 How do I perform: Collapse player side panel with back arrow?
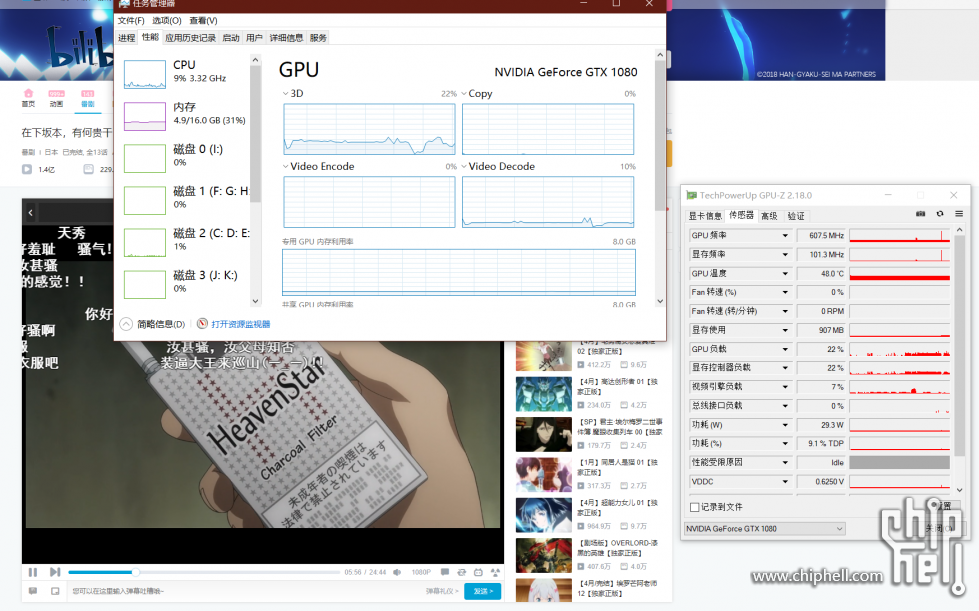point(31,213)
